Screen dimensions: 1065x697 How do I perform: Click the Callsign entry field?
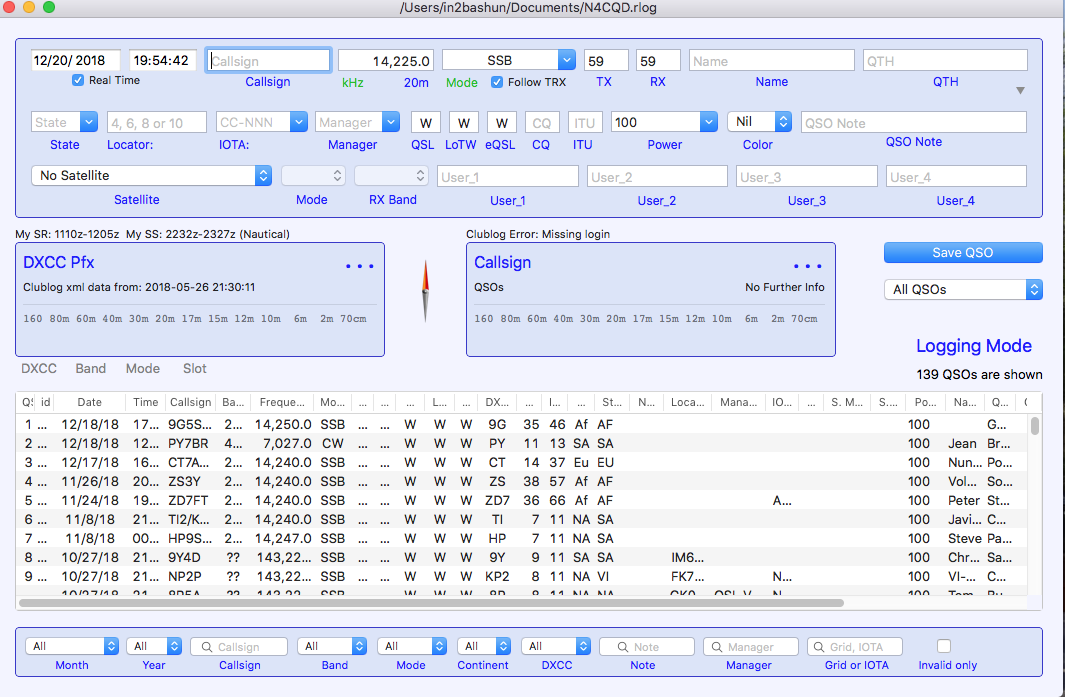click(x=268, y=61)
